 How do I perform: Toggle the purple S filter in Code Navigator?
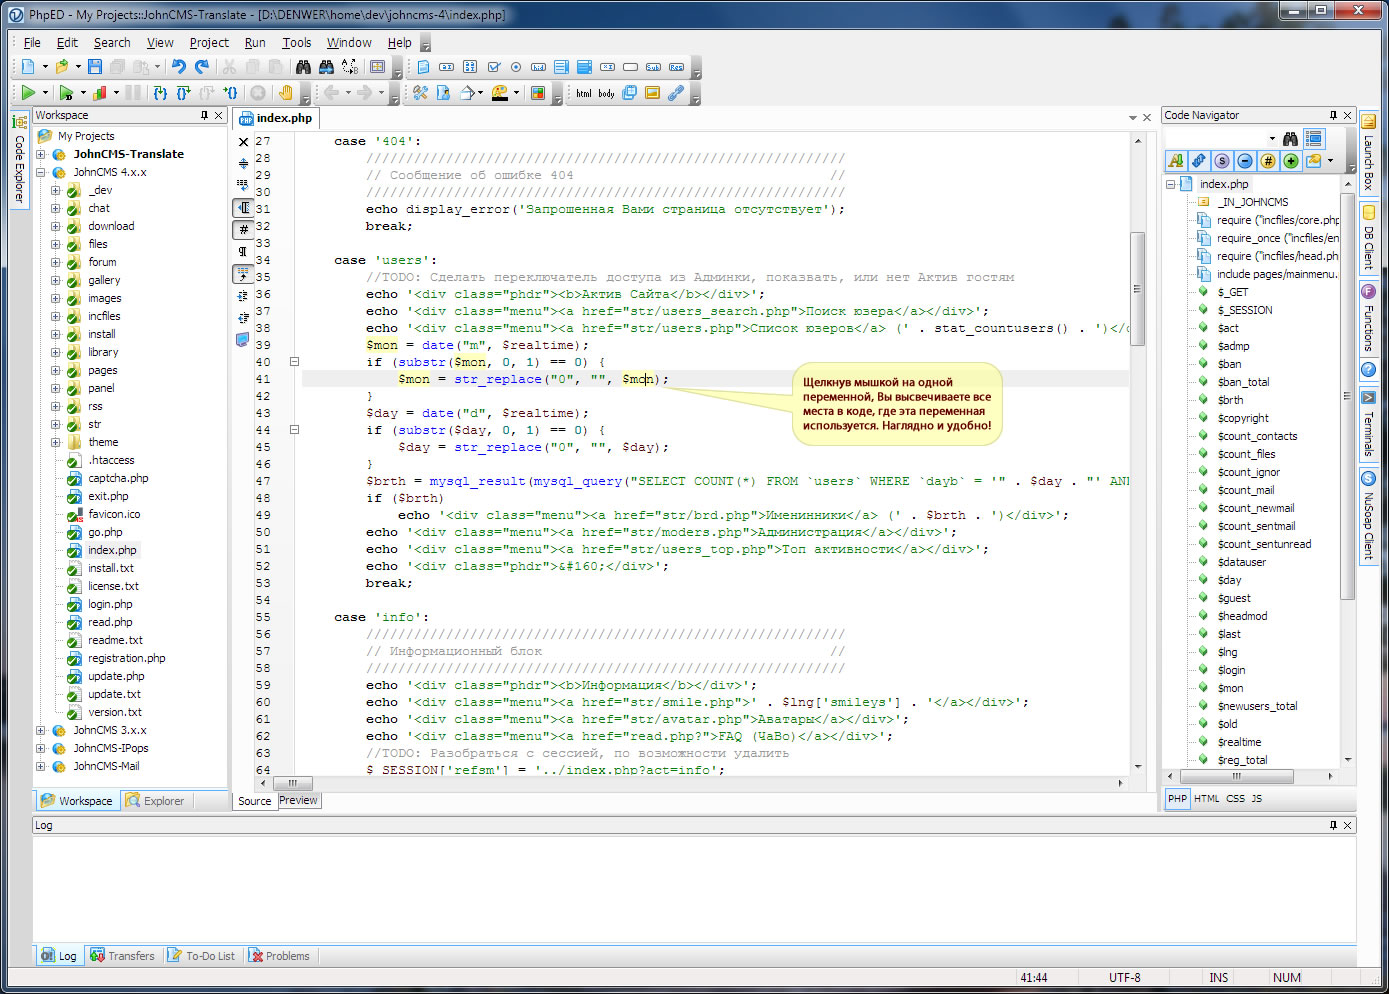click(1222, 161)
